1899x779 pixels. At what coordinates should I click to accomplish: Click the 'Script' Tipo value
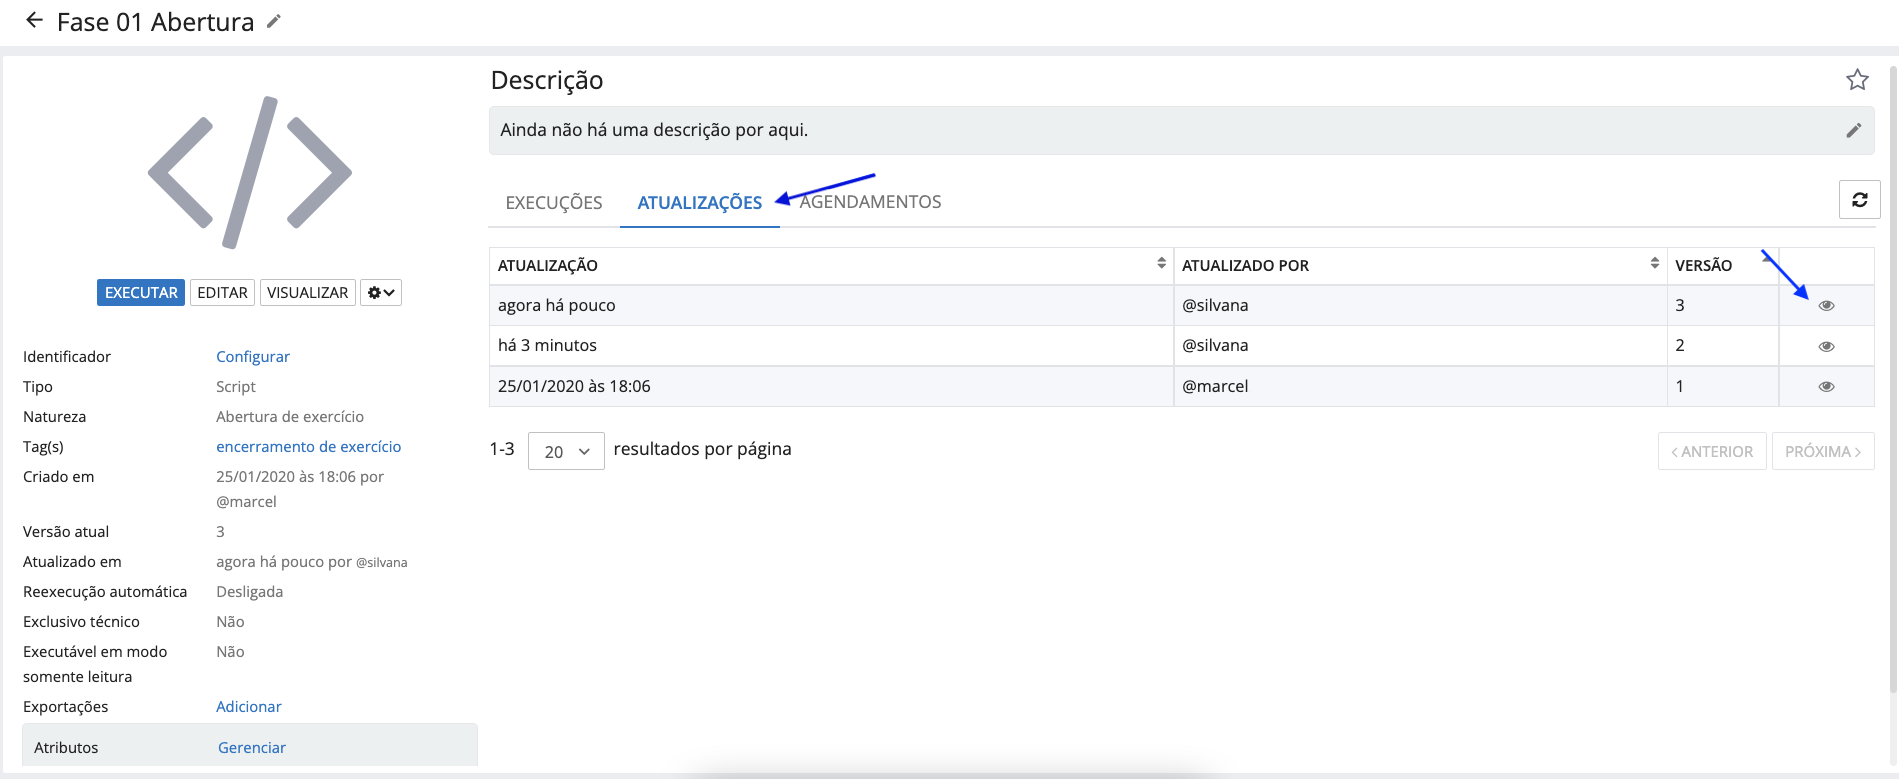coord(236,387)
